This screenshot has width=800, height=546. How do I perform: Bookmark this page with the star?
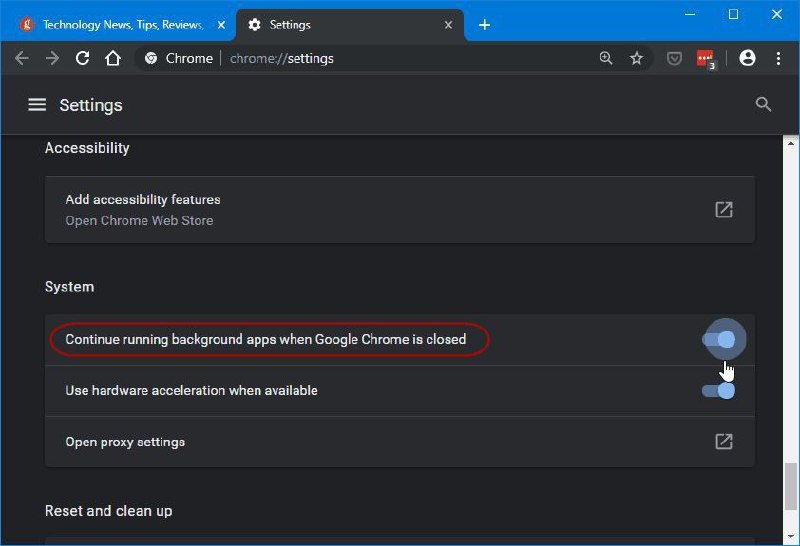pyautogui.click(x=636, y=58)
